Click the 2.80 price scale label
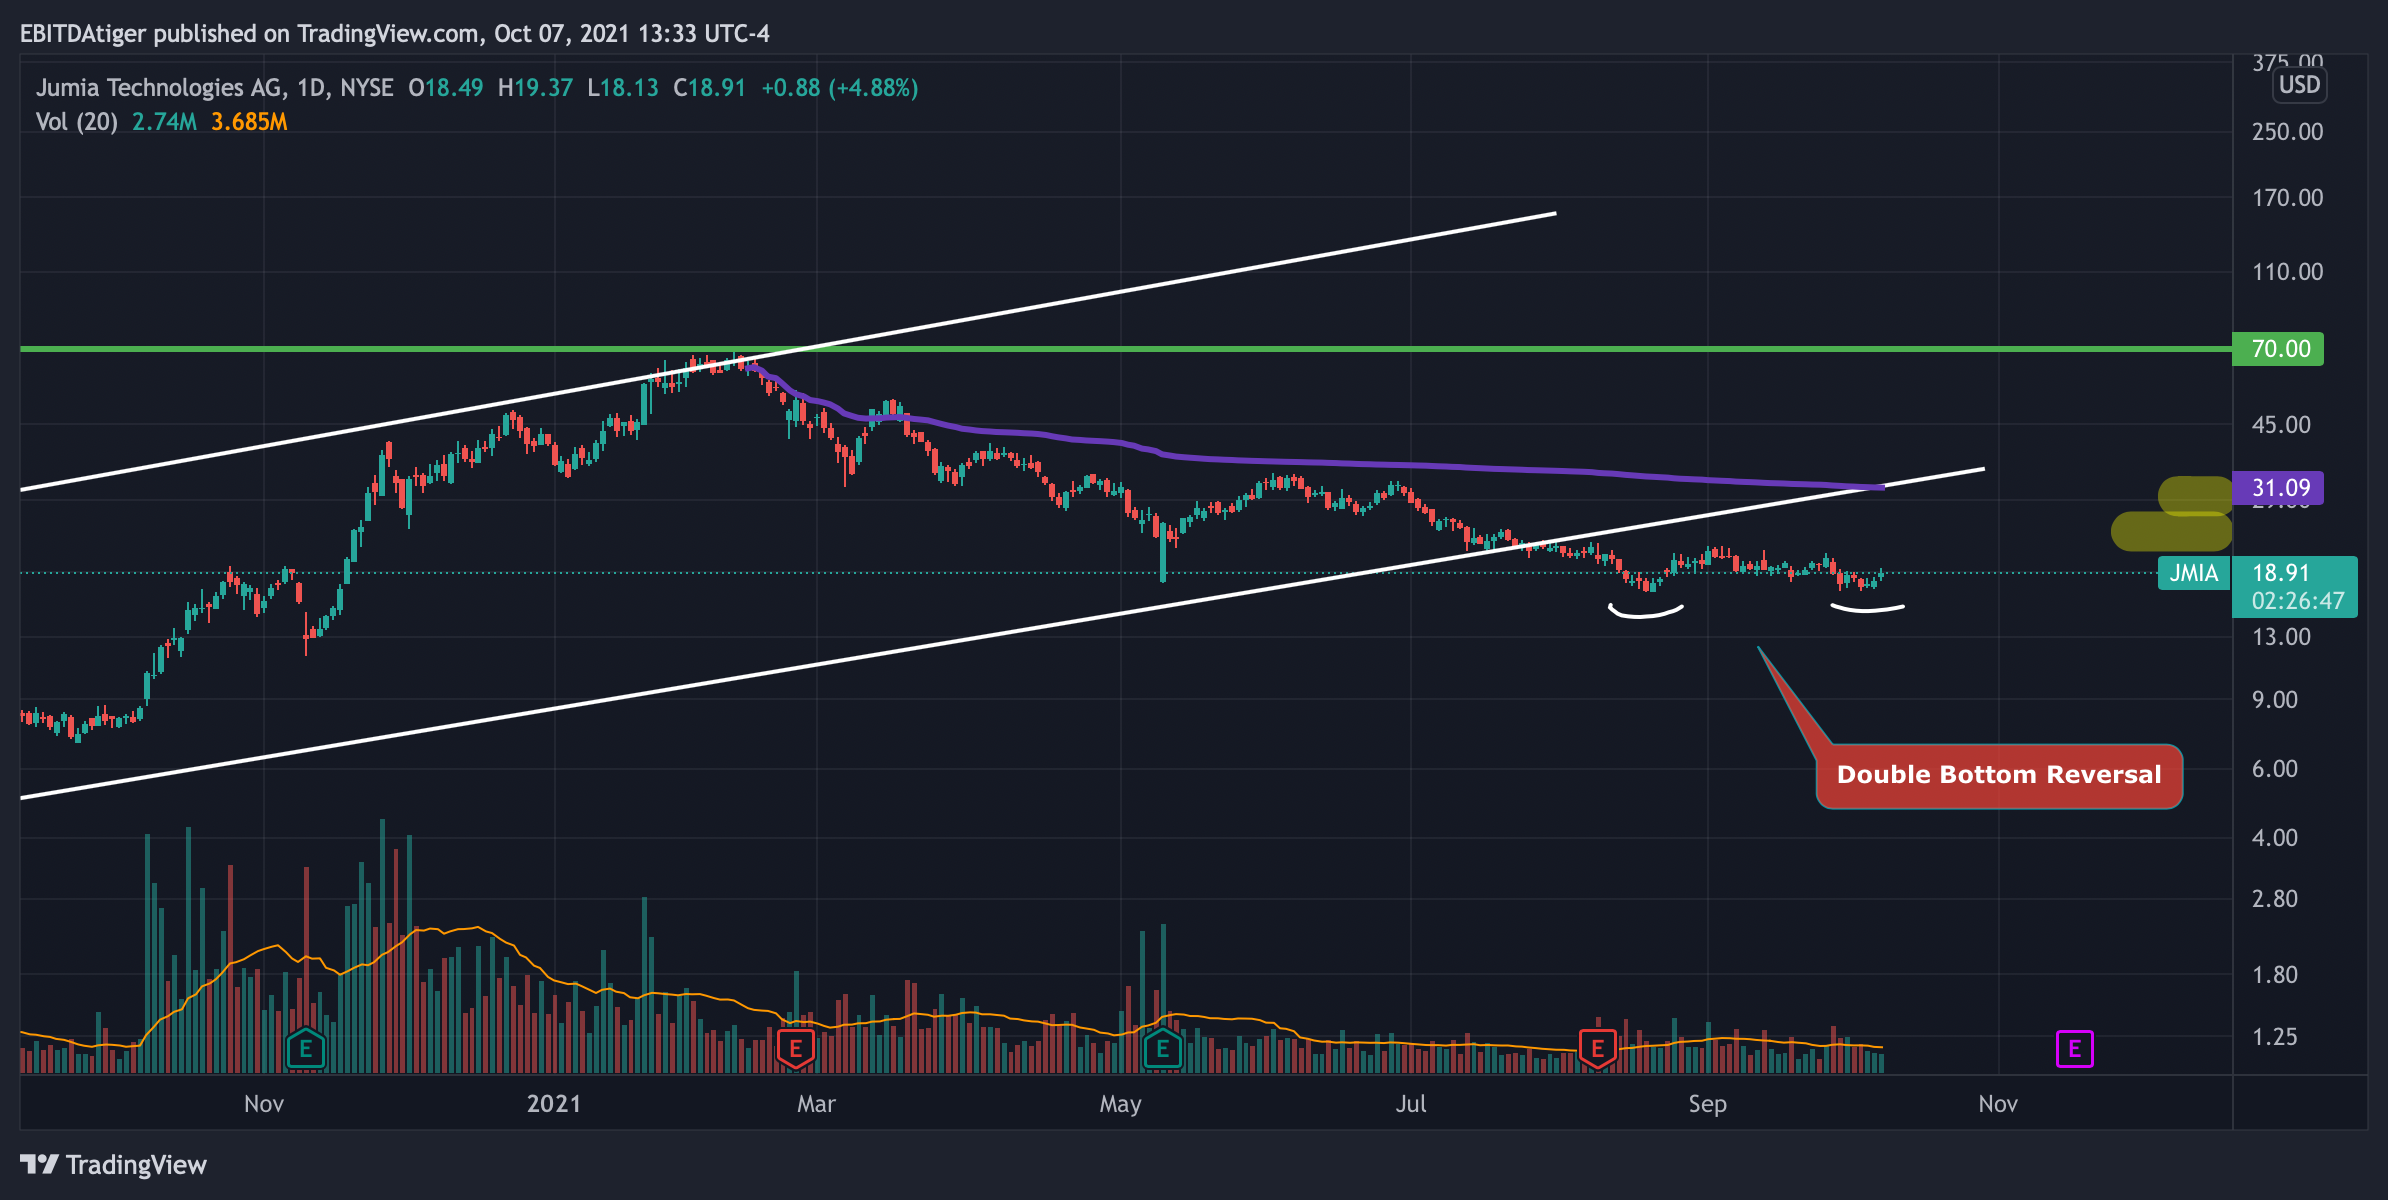Viewport: 2388px width, 1200px height. pos(2275,899)
